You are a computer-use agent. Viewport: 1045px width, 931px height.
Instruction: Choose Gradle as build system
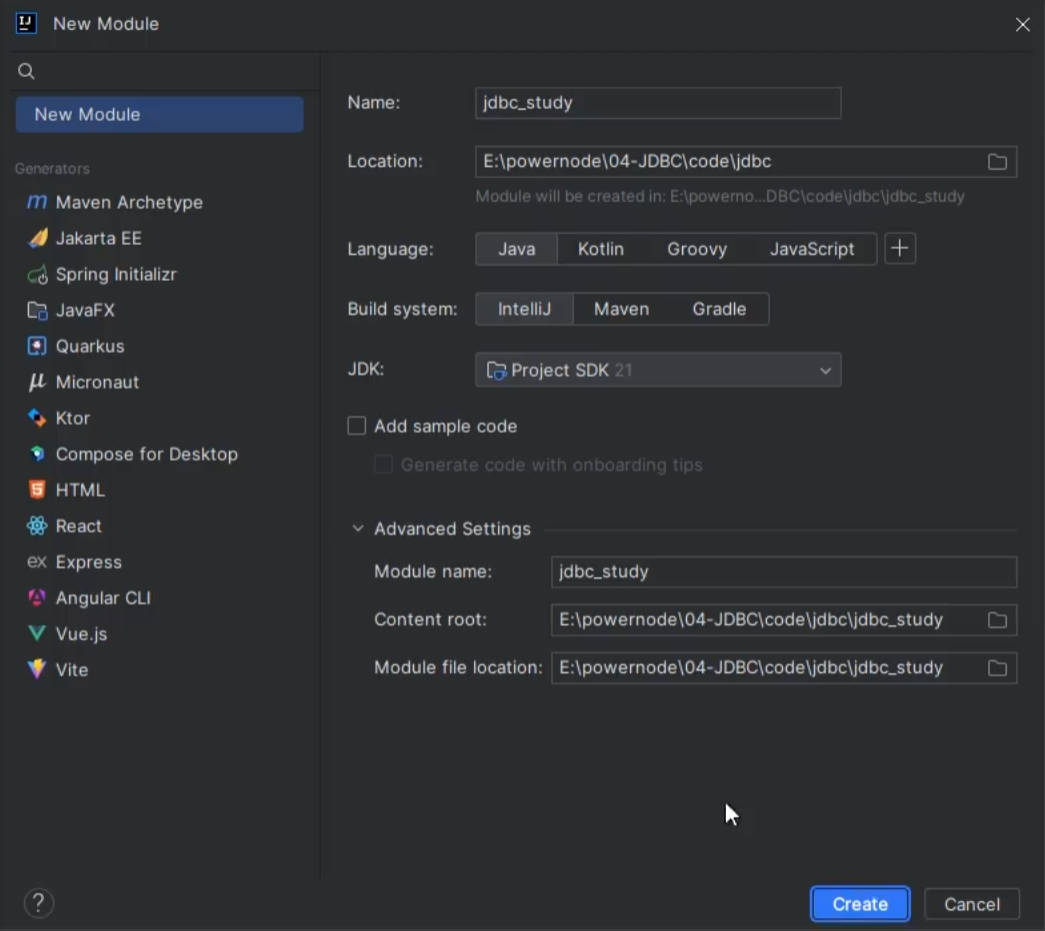pos(719,309)
